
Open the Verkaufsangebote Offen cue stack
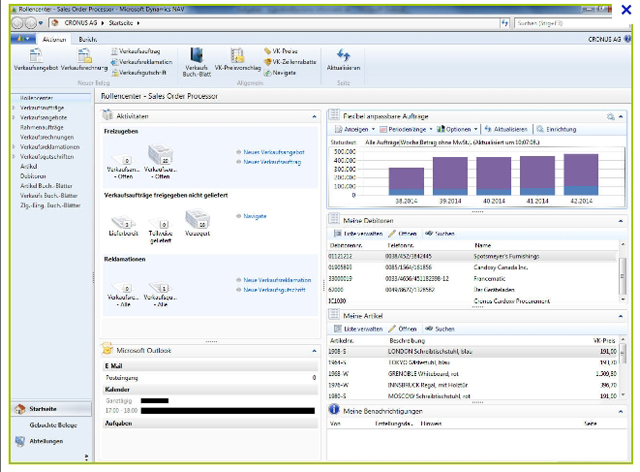click(x=125, y=167)
